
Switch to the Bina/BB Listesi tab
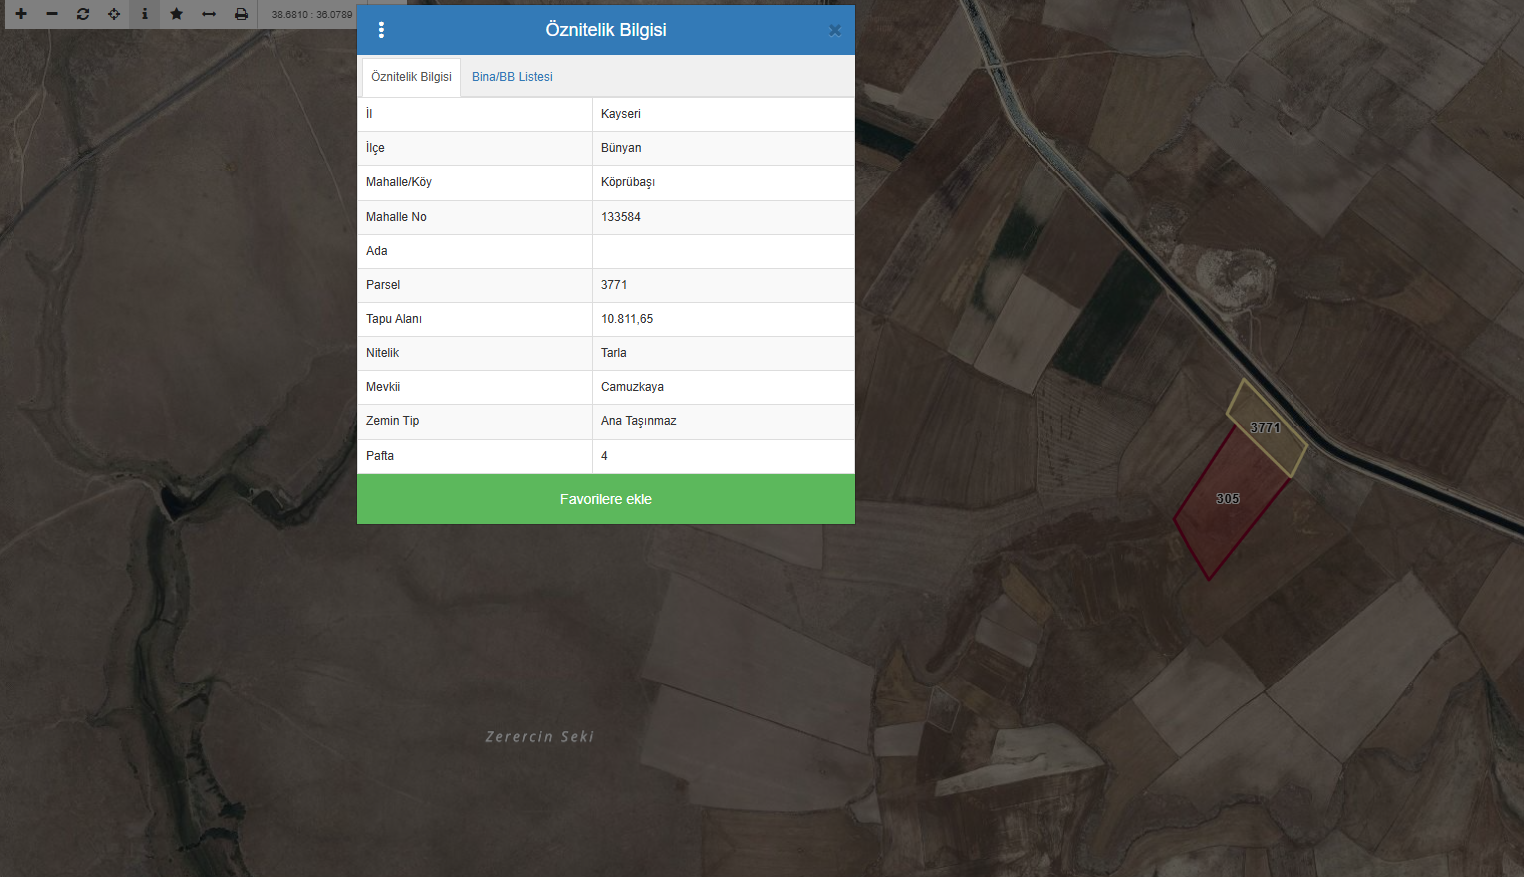coord(512,77)
